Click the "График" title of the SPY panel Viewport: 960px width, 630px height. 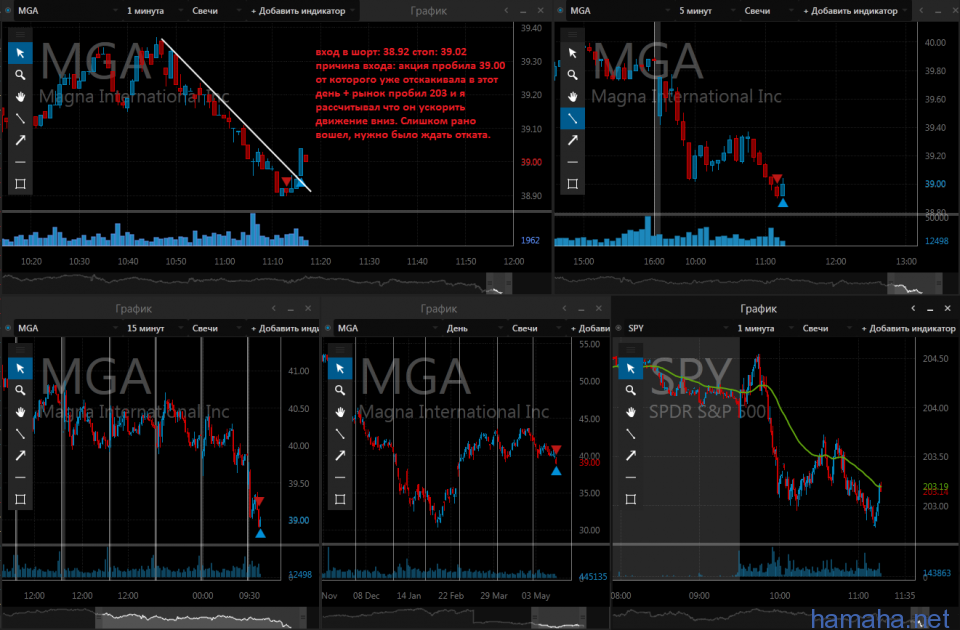[758, 309]
